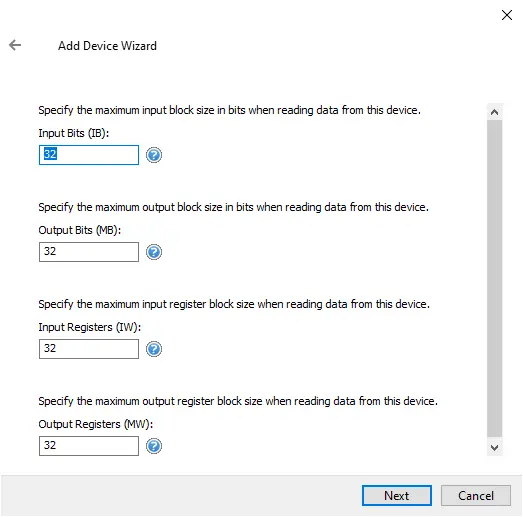Click the 'Output Bits (MB):' label
Viewport: 523px width, 517px height.
point(80,230)
